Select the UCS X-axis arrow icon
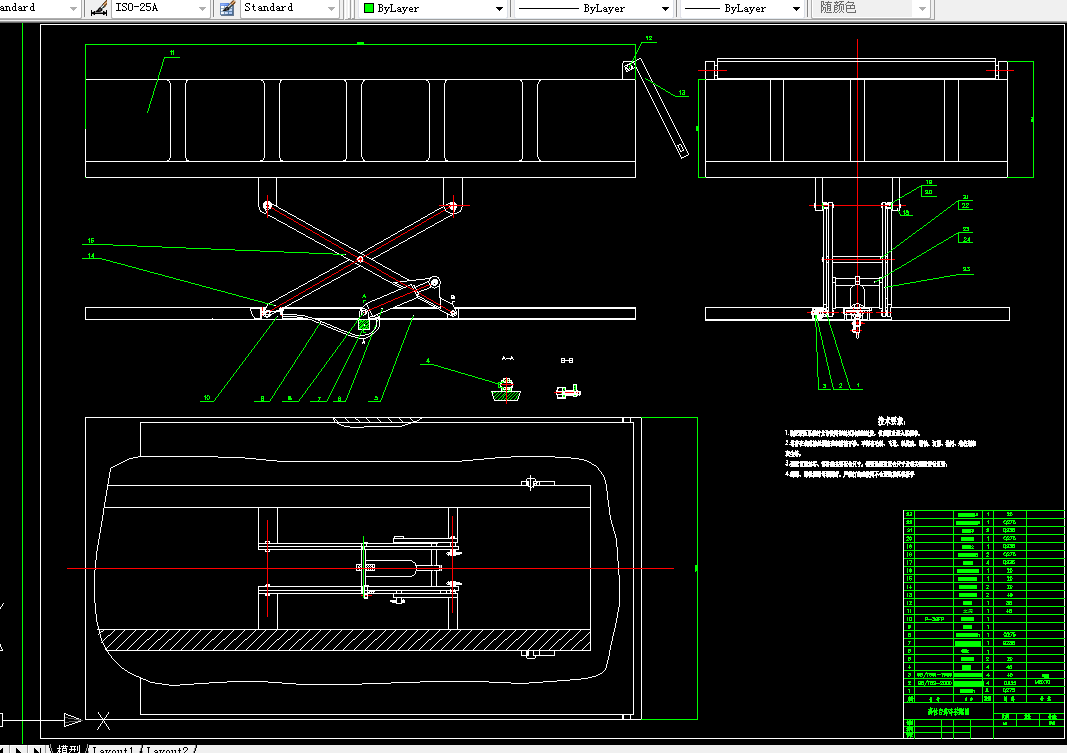This screenshot has width=1067, height=753. (x=71, y=720)
